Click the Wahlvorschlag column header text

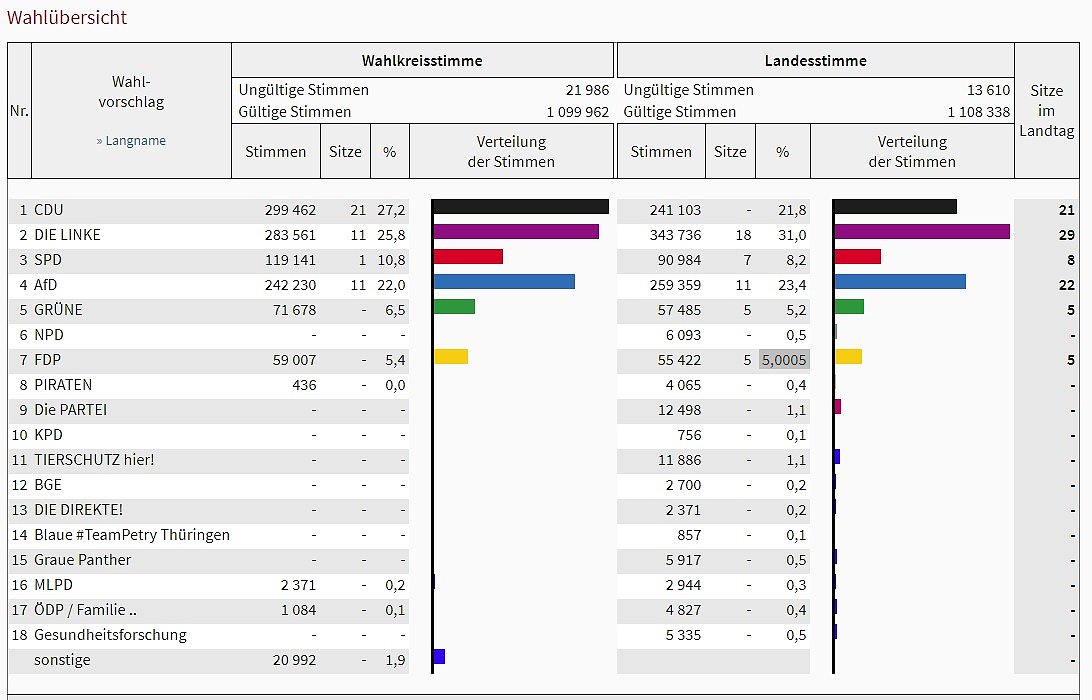coord(131,92)
